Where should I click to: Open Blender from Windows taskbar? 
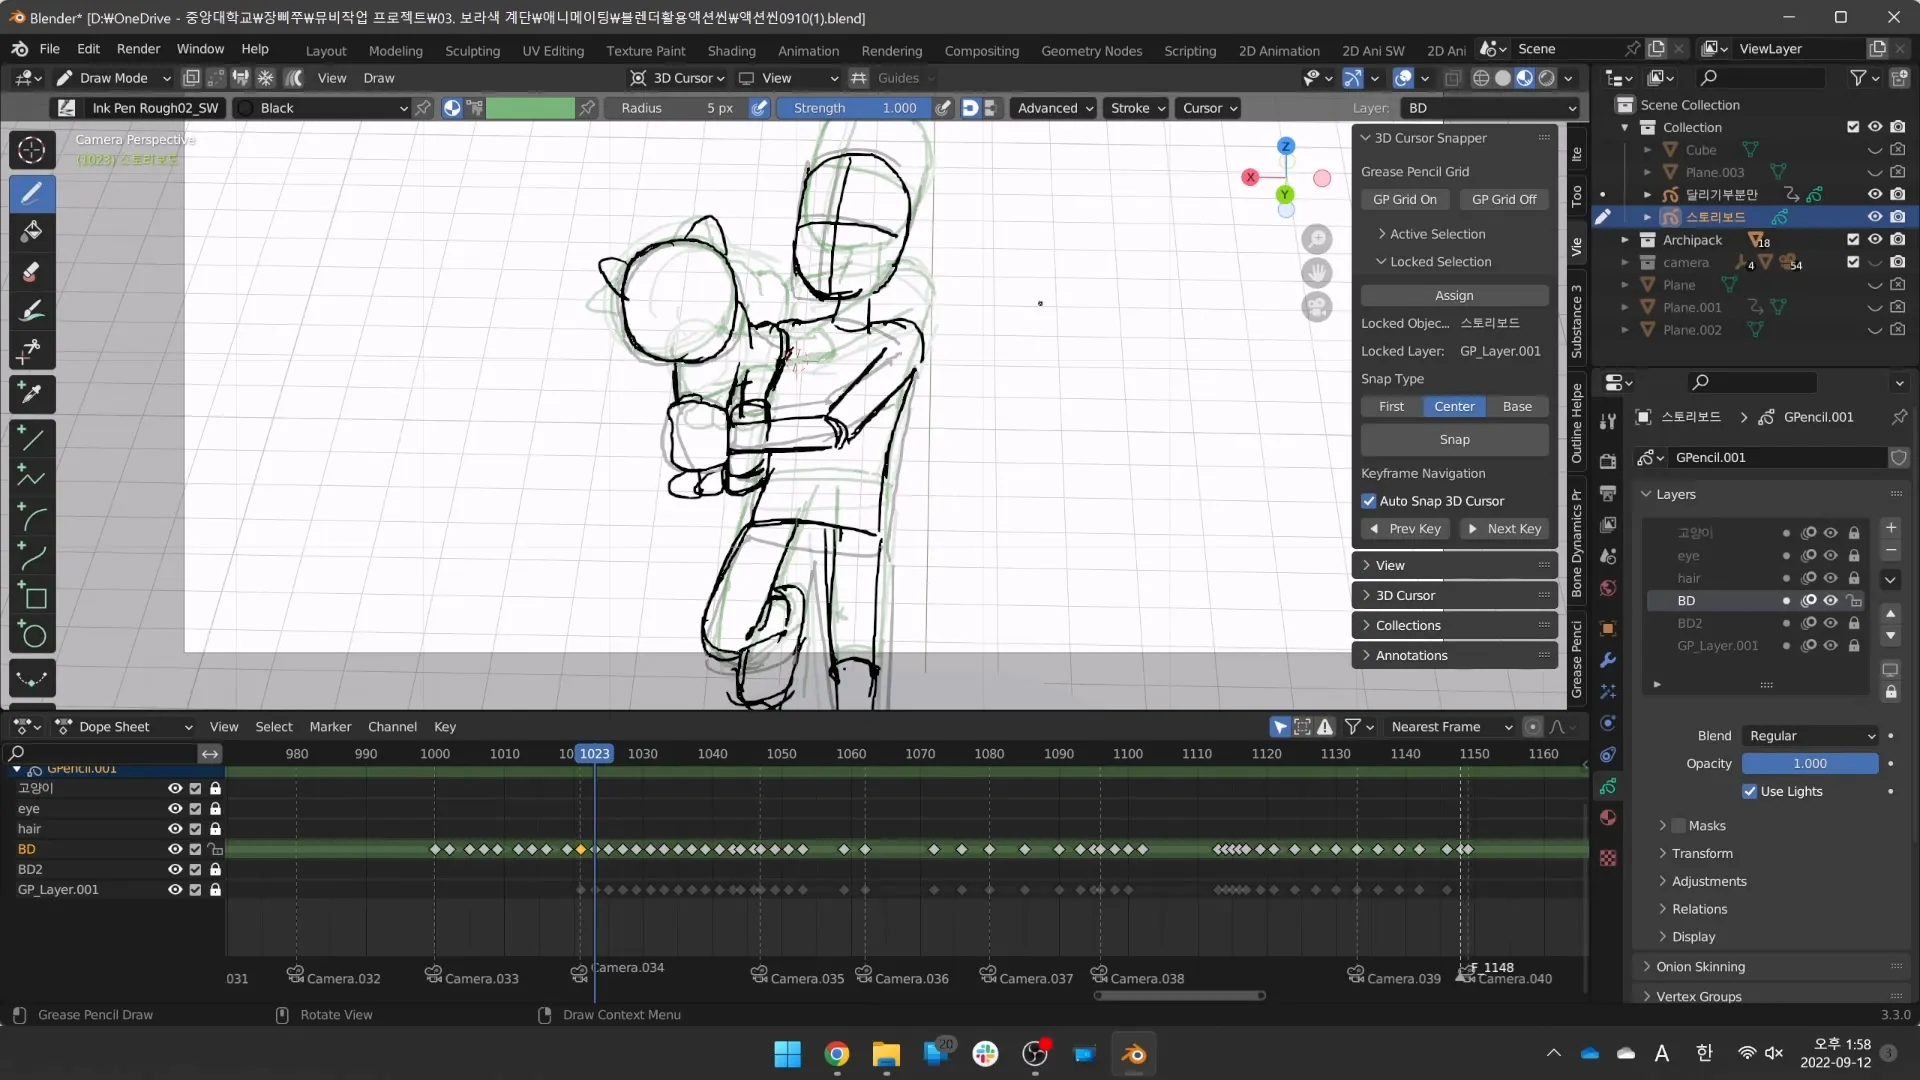(x=1133, y=1053)
